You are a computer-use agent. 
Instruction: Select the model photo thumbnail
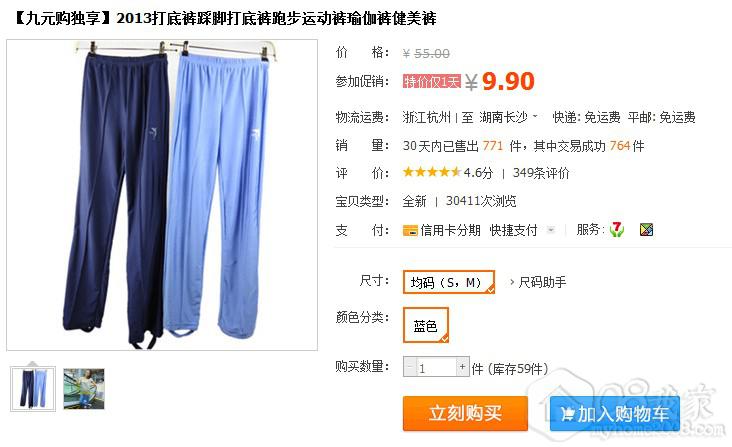(84, 389)
